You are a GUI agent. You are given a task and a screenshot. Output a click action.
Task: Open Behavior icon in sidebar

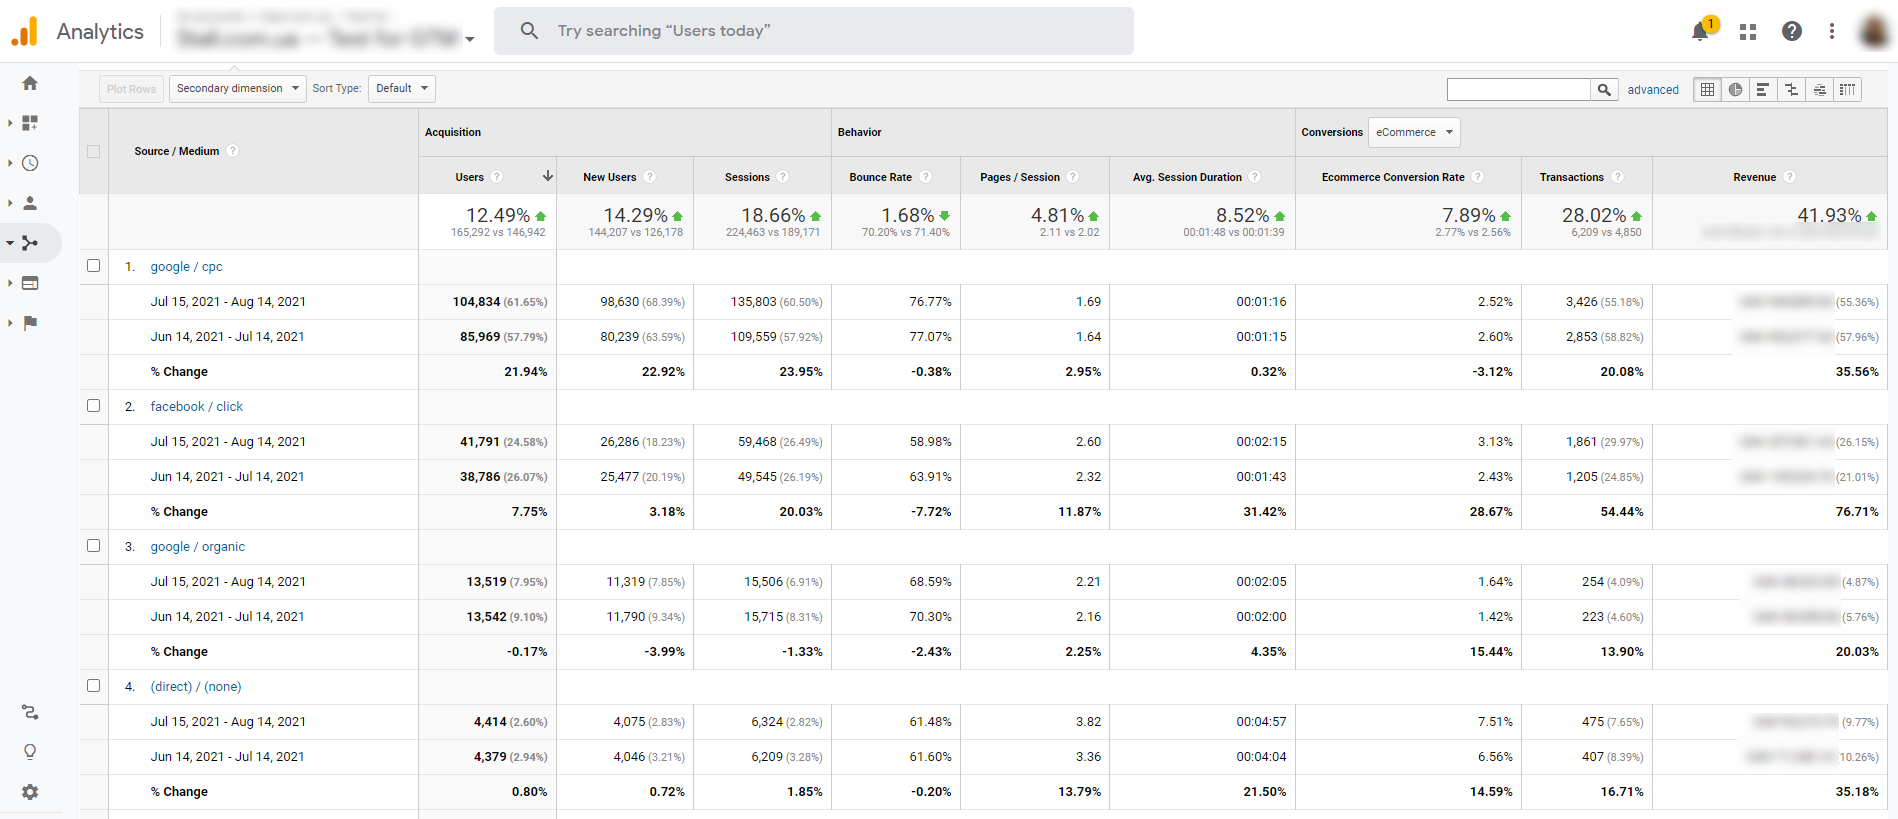click(x=30, y=283)
